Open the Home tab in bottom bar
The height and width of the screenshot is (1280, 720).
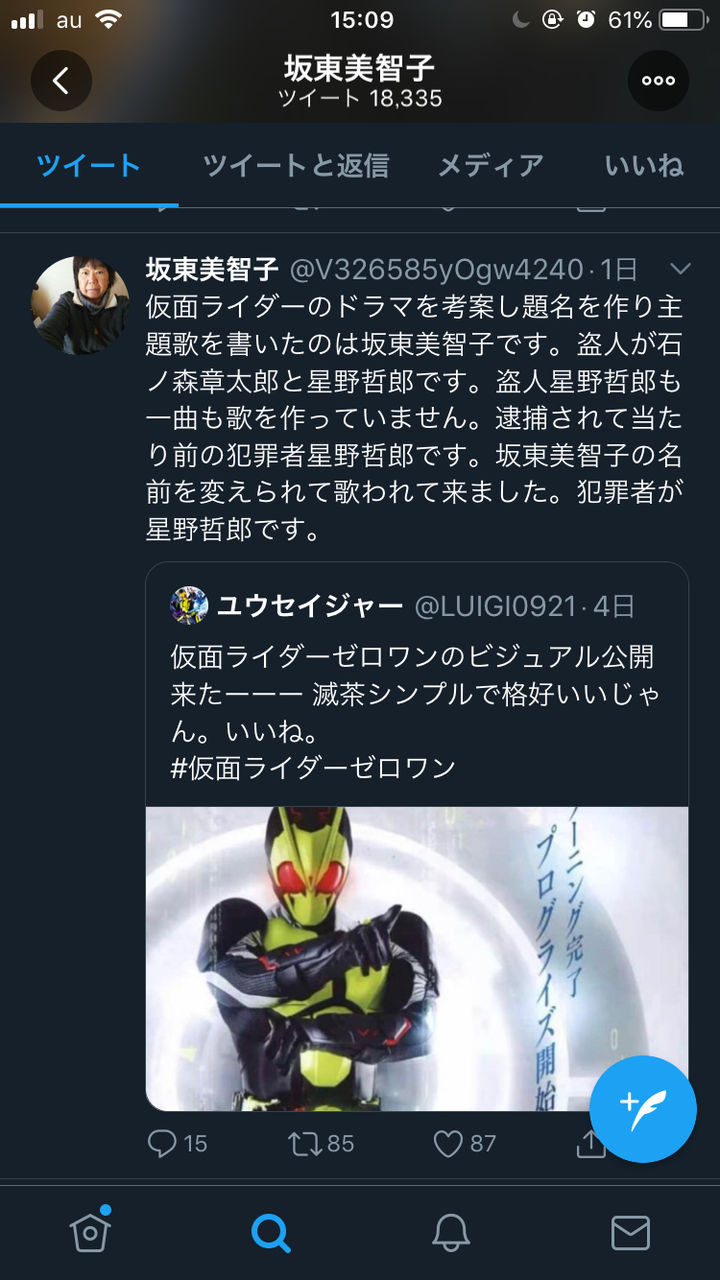tap(90, 1231)
